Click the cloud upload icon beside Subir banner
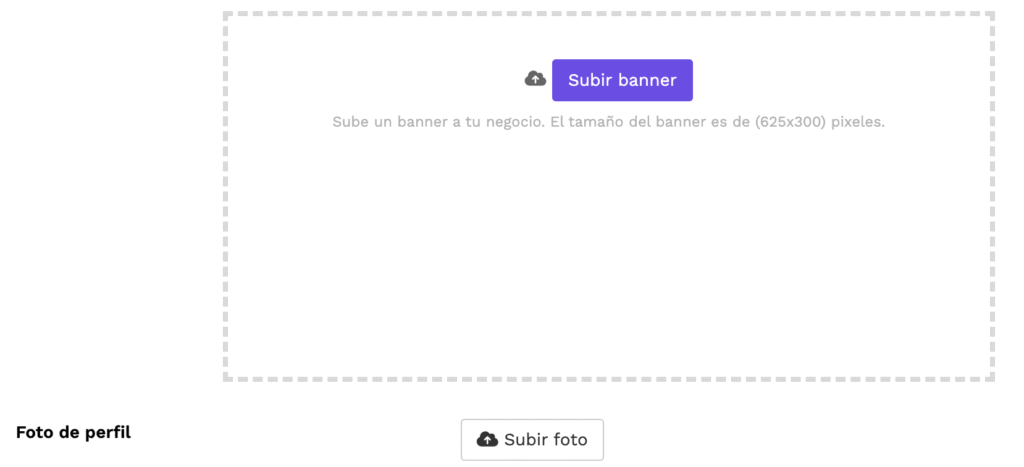 point(536,79)
